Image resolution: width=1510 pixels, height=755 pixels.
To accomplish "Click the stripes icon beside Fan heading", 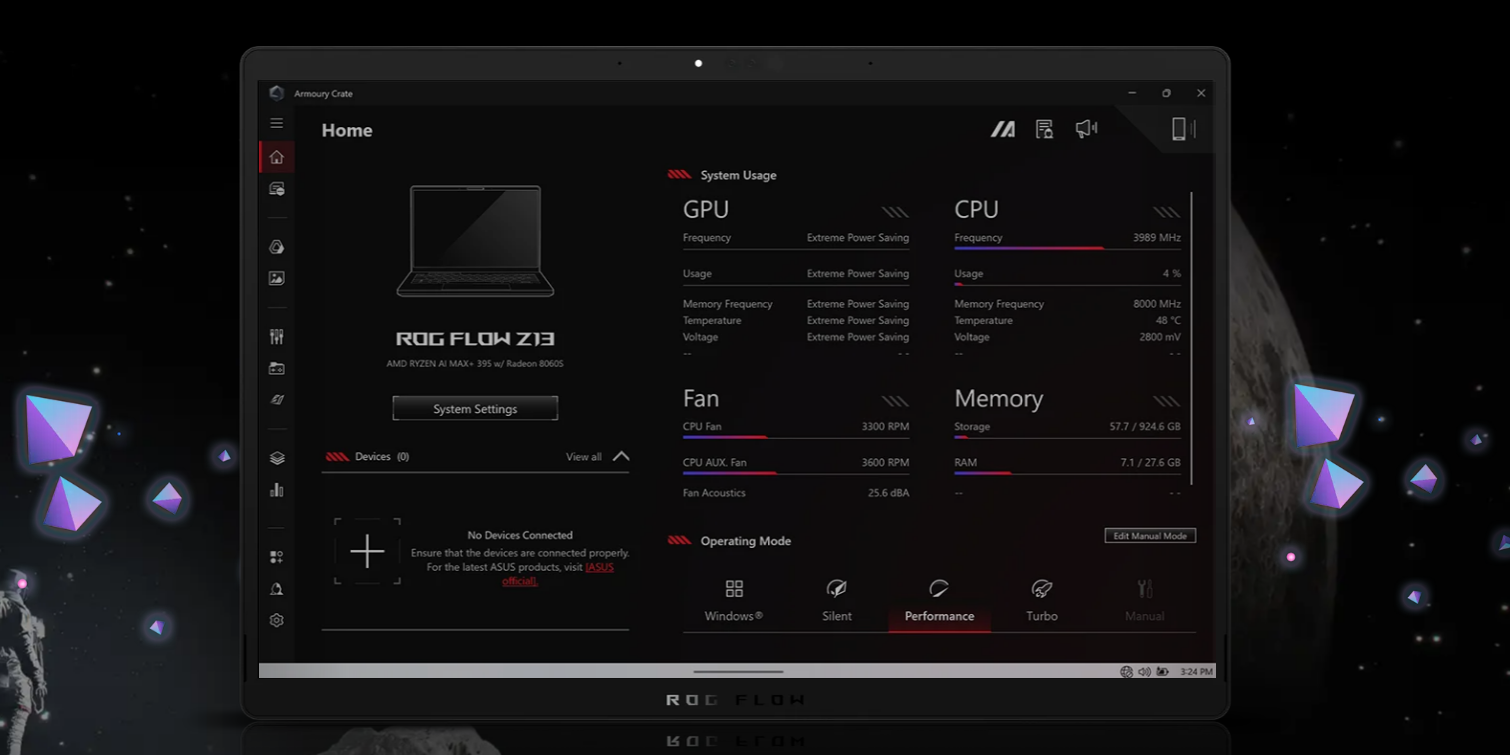I will [x=895, y=401].
